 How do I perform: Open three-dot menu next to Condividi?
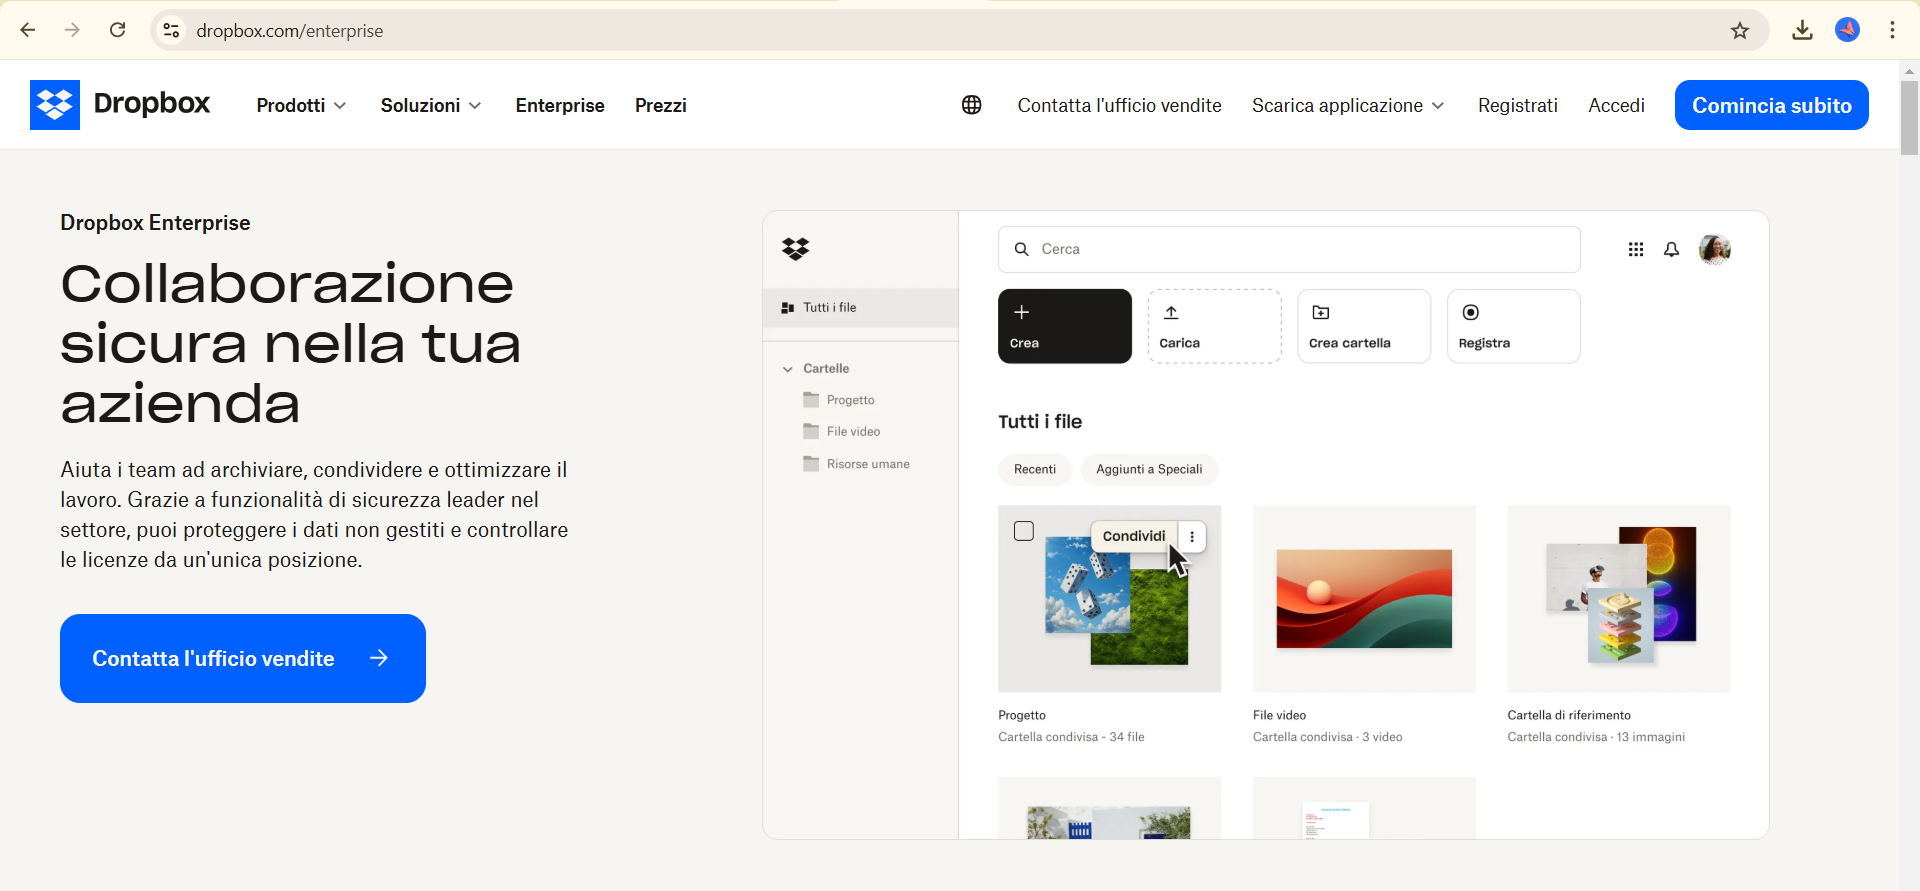[1192, 536]
